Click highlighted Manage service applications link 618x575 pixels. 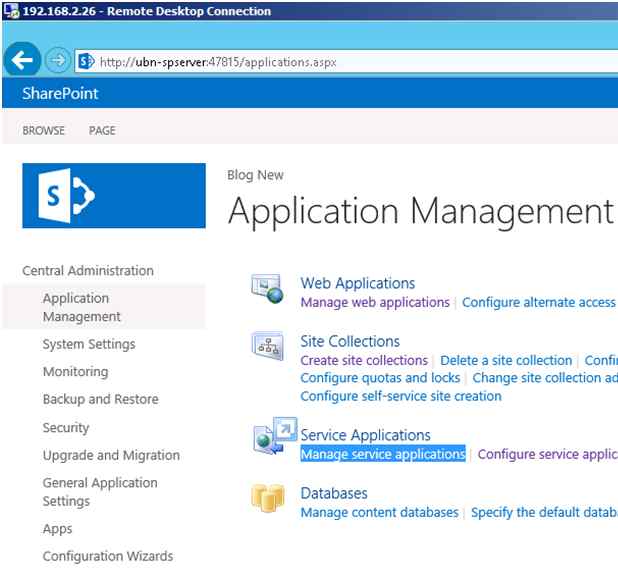click(383, 454)
